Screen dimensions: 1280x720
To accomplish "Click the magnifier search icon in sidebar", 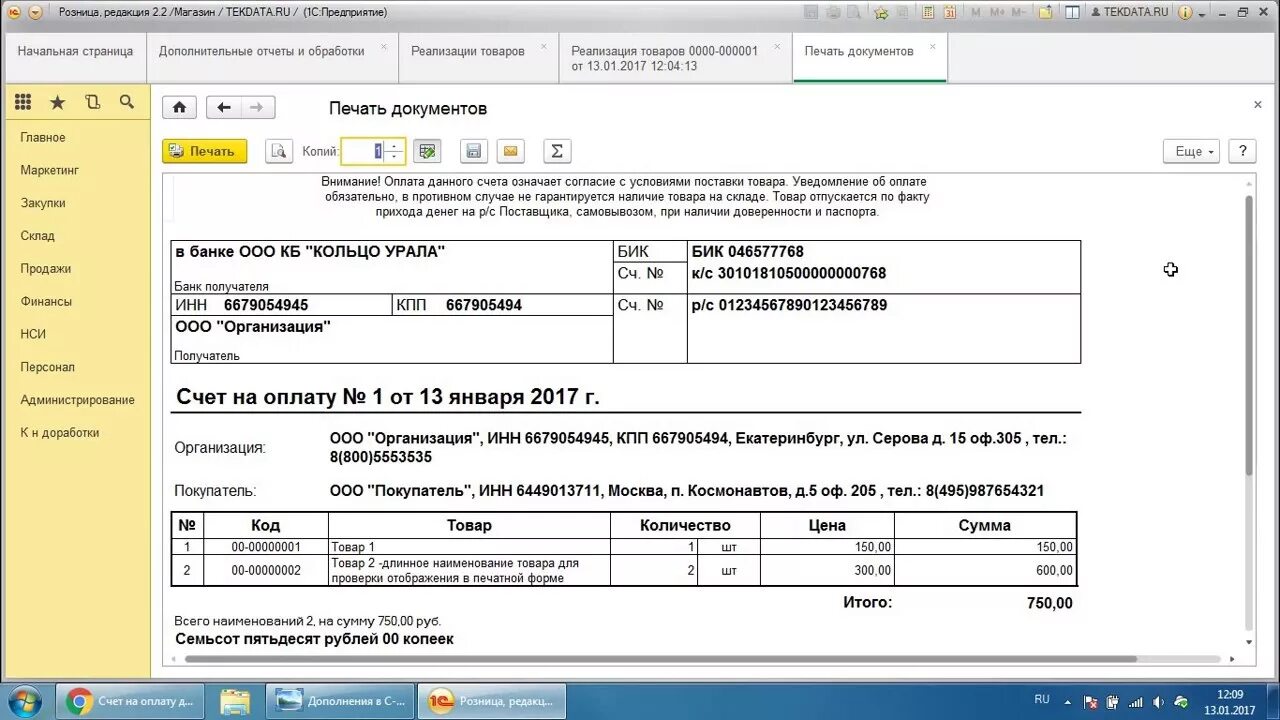I will (x=127, y=102).
